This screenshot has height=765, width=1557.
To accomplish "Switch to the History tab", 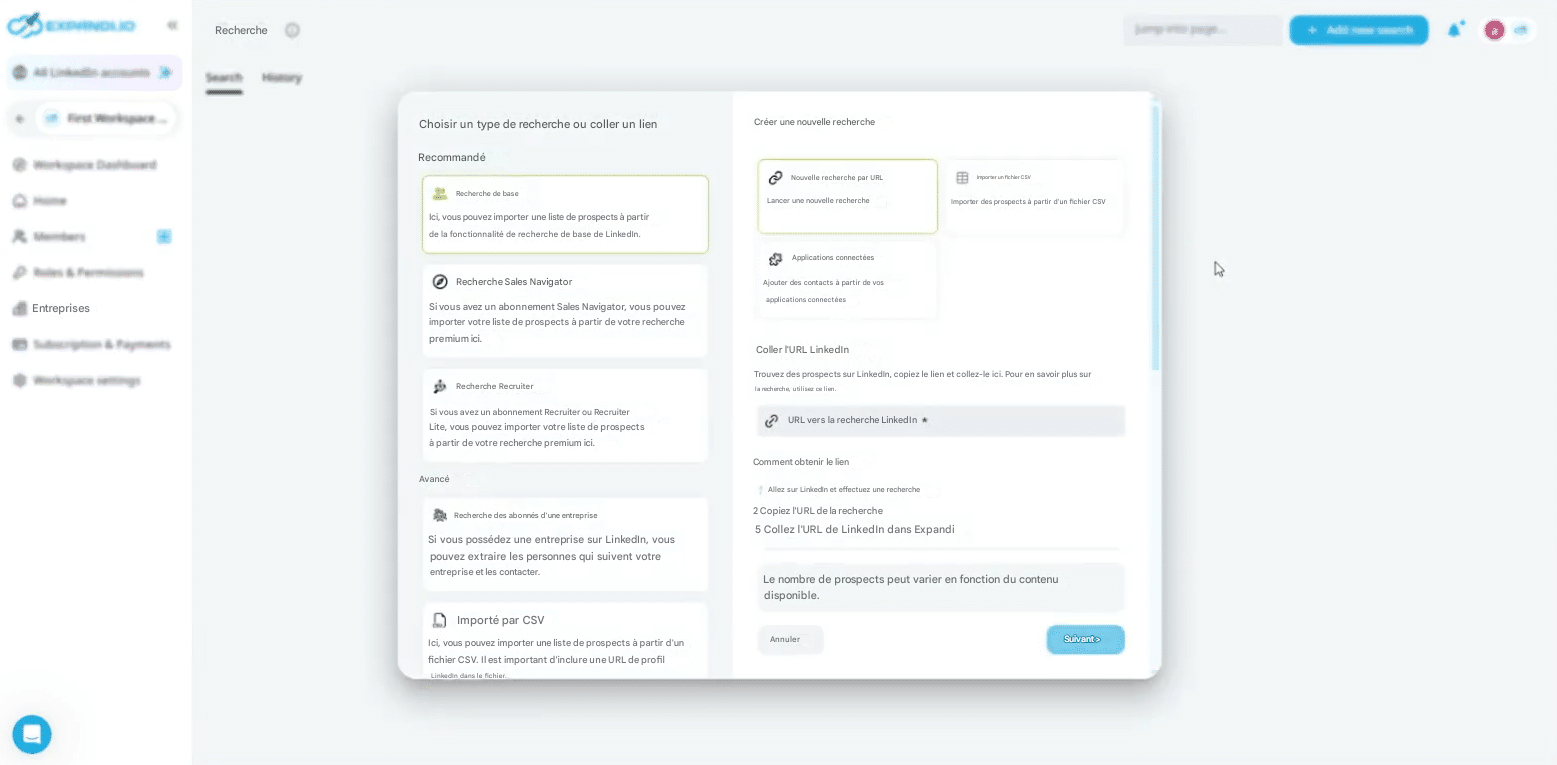I will (x=282, y=78).
